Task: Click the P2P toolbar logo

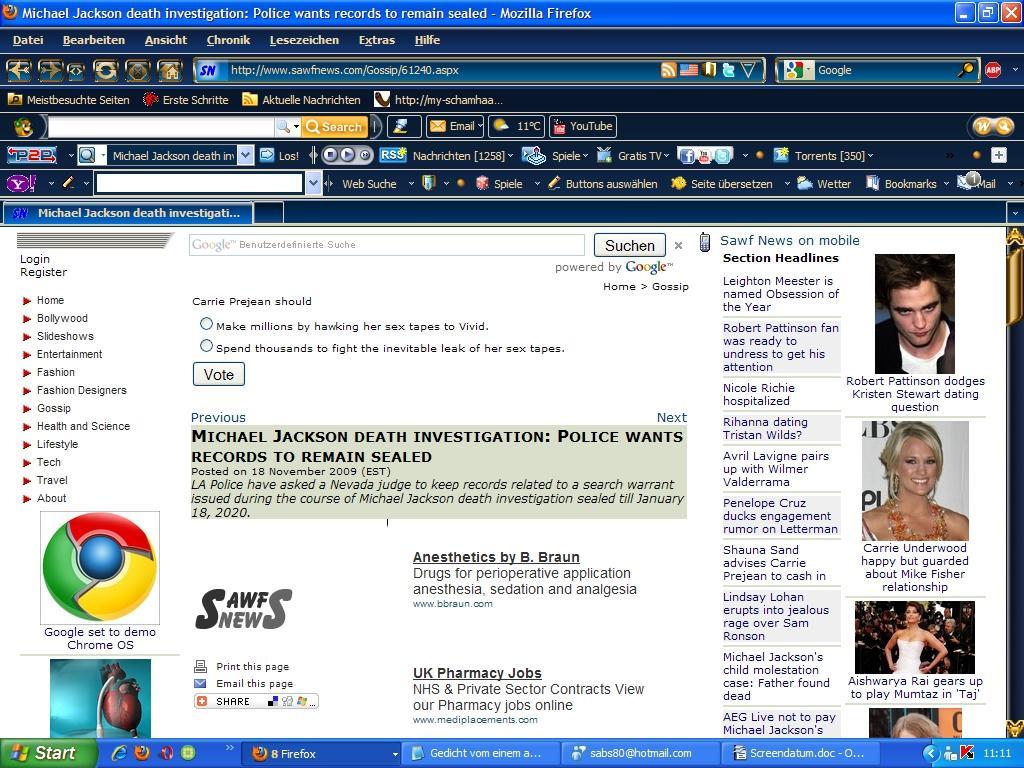Action: coord(31,155)
